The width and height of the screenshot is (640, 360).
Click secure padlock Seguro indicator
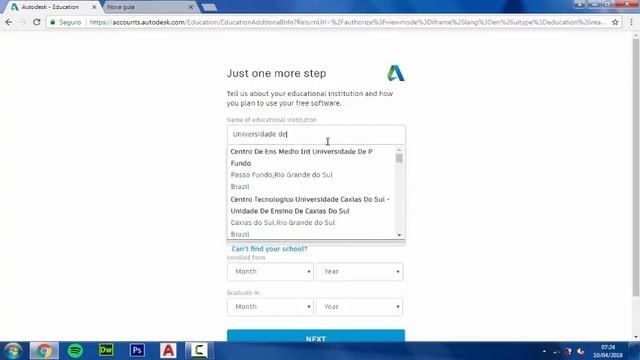point(65,22)
